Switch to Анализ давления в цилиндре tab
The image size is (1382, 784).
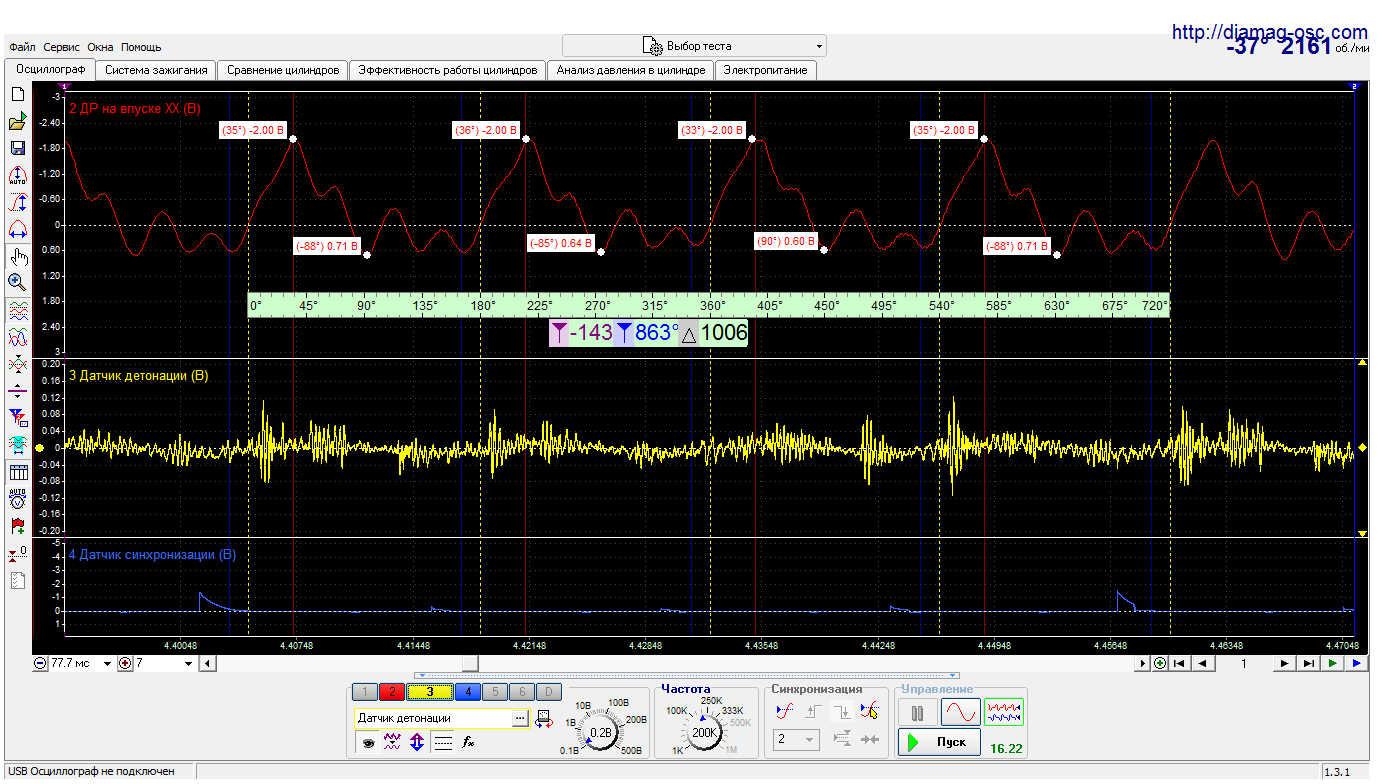click(x=631, y=70)
